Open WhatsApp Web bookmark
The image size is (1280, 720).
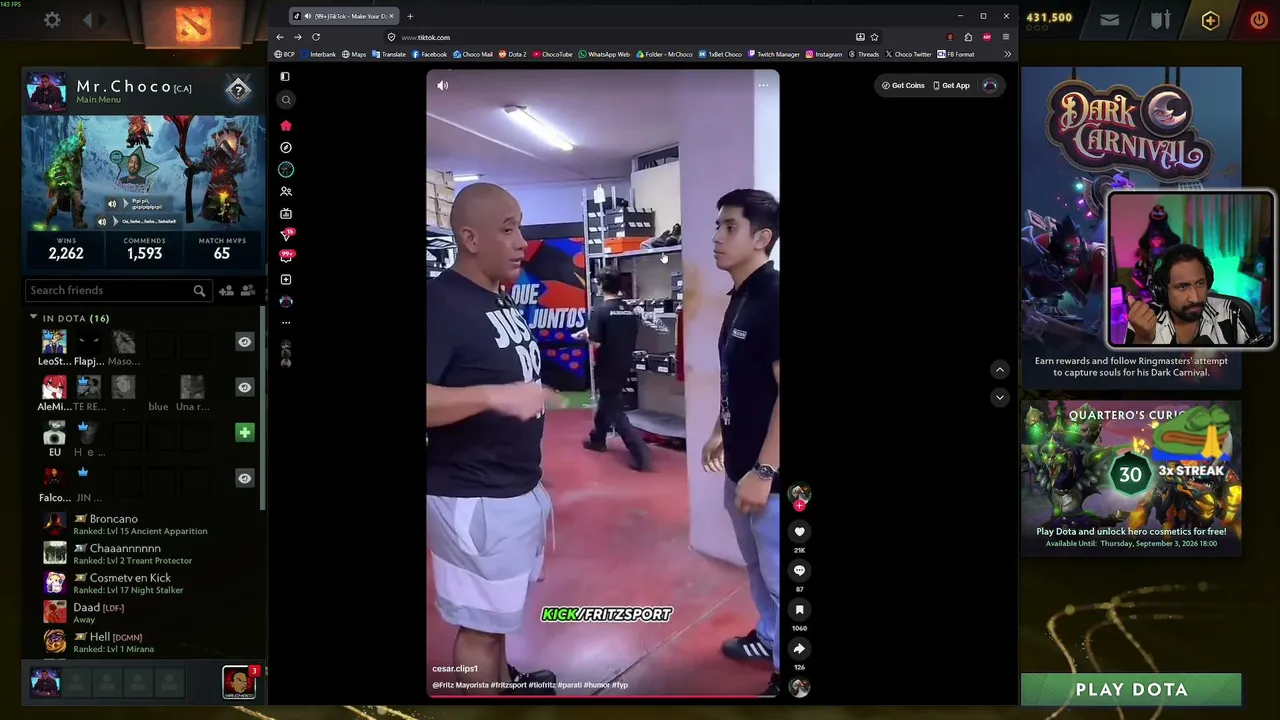(604, 54)
